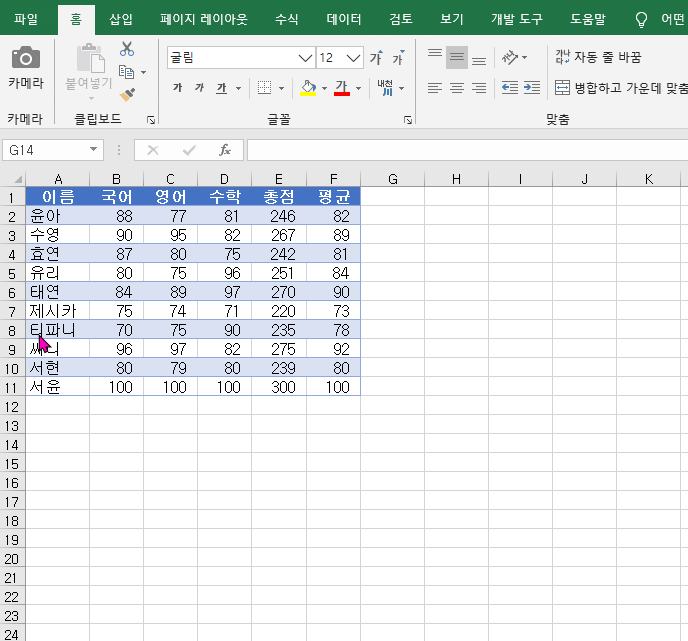Switch to the 페이지 레이아웃 tab
The width and height of the screenshot is (688, 641).
point(204,19)
